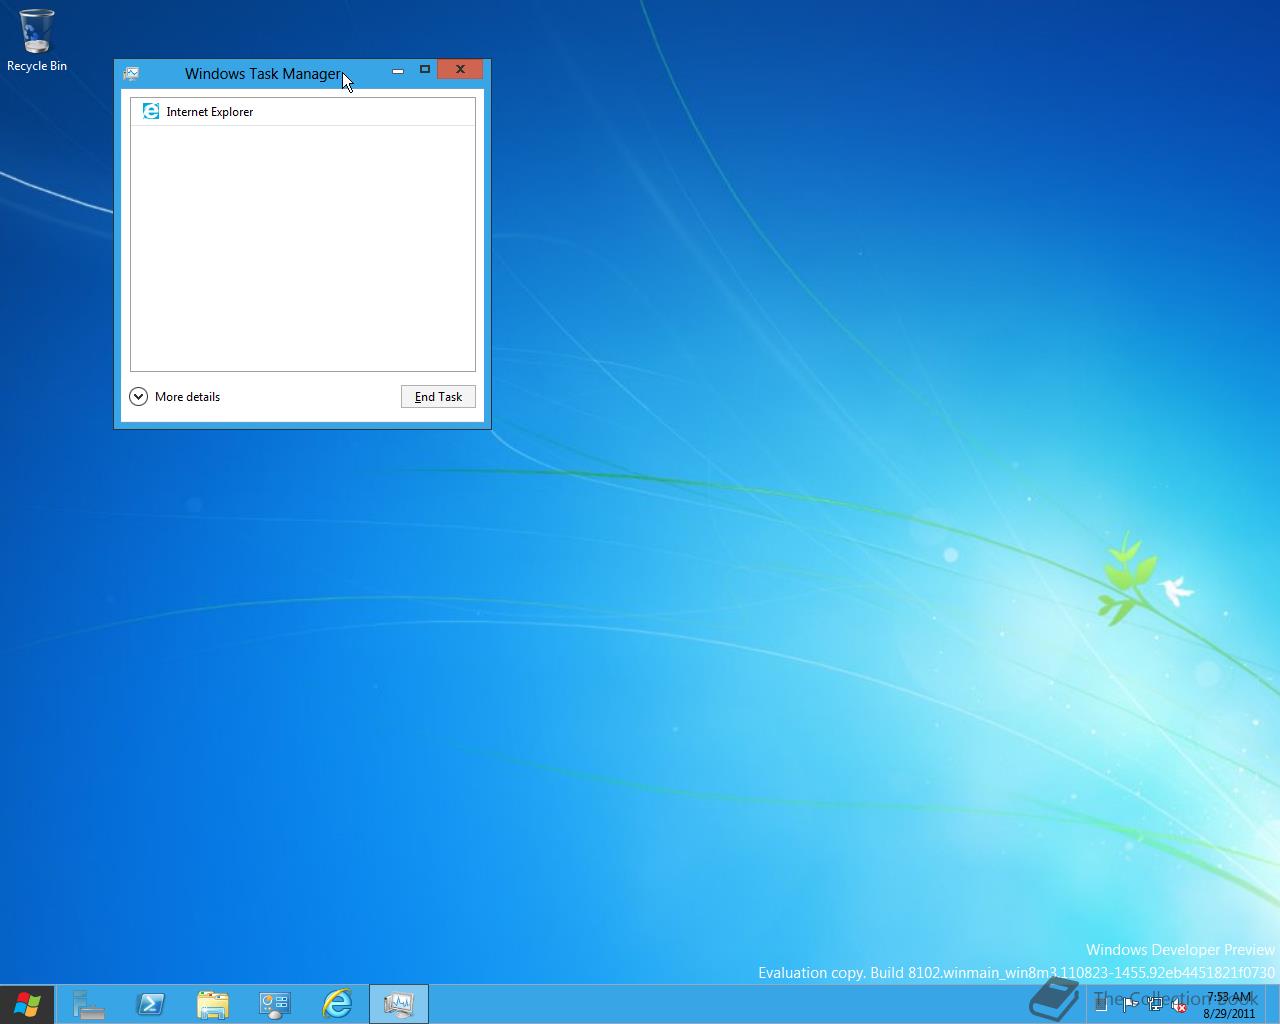The image size is (1280, 1024).
Task: Click the Internet Explorer icon in Task Manager list
Action: point(151,112)
